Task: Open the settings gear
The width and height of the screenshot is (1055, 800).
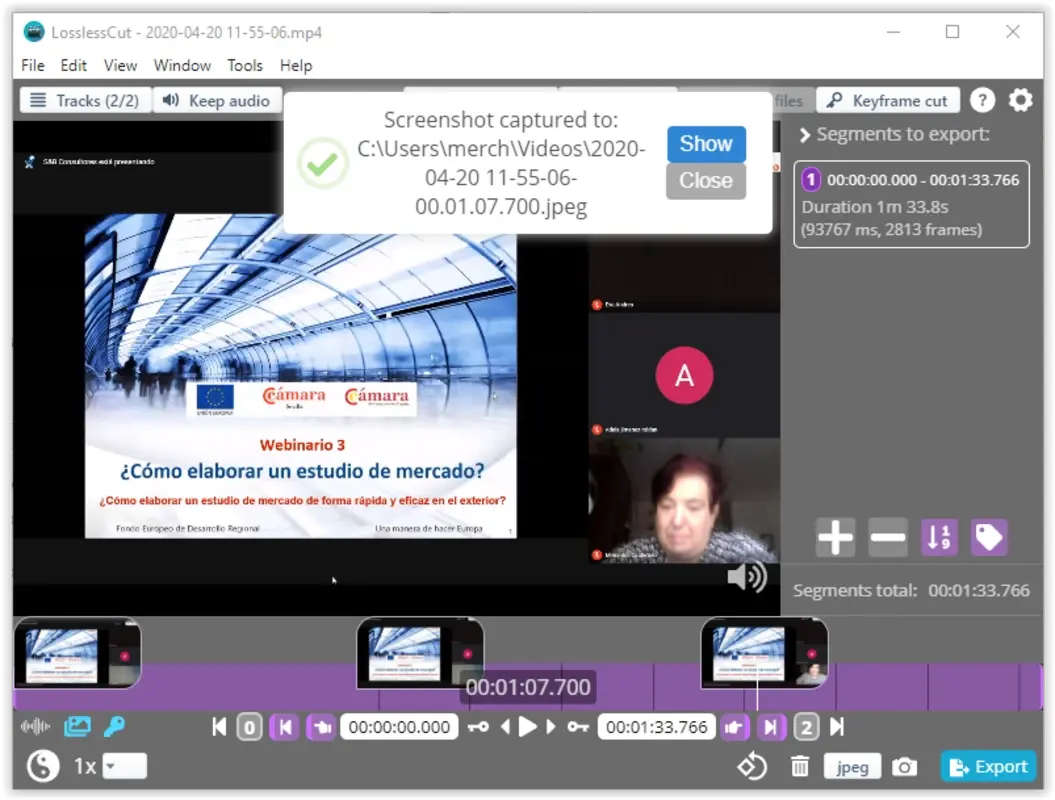Action: pyautogui.click(x=1020, y=100)
